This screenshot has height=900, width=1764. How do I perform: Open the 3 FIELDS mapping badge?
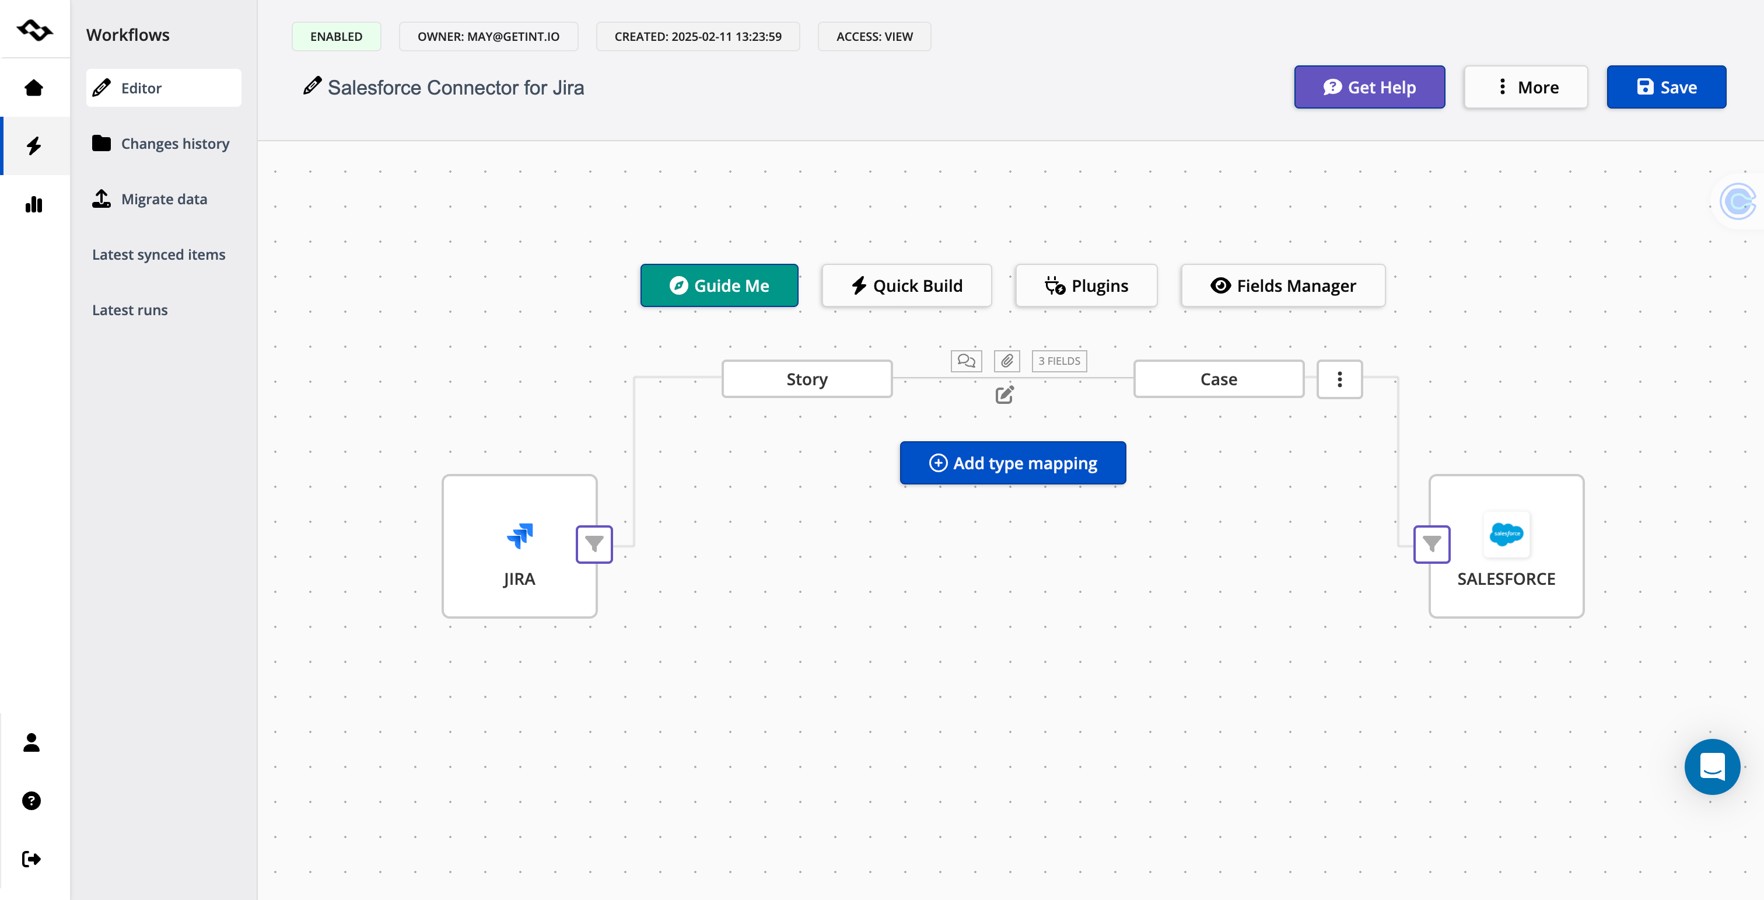click(x=1059, y=361)
